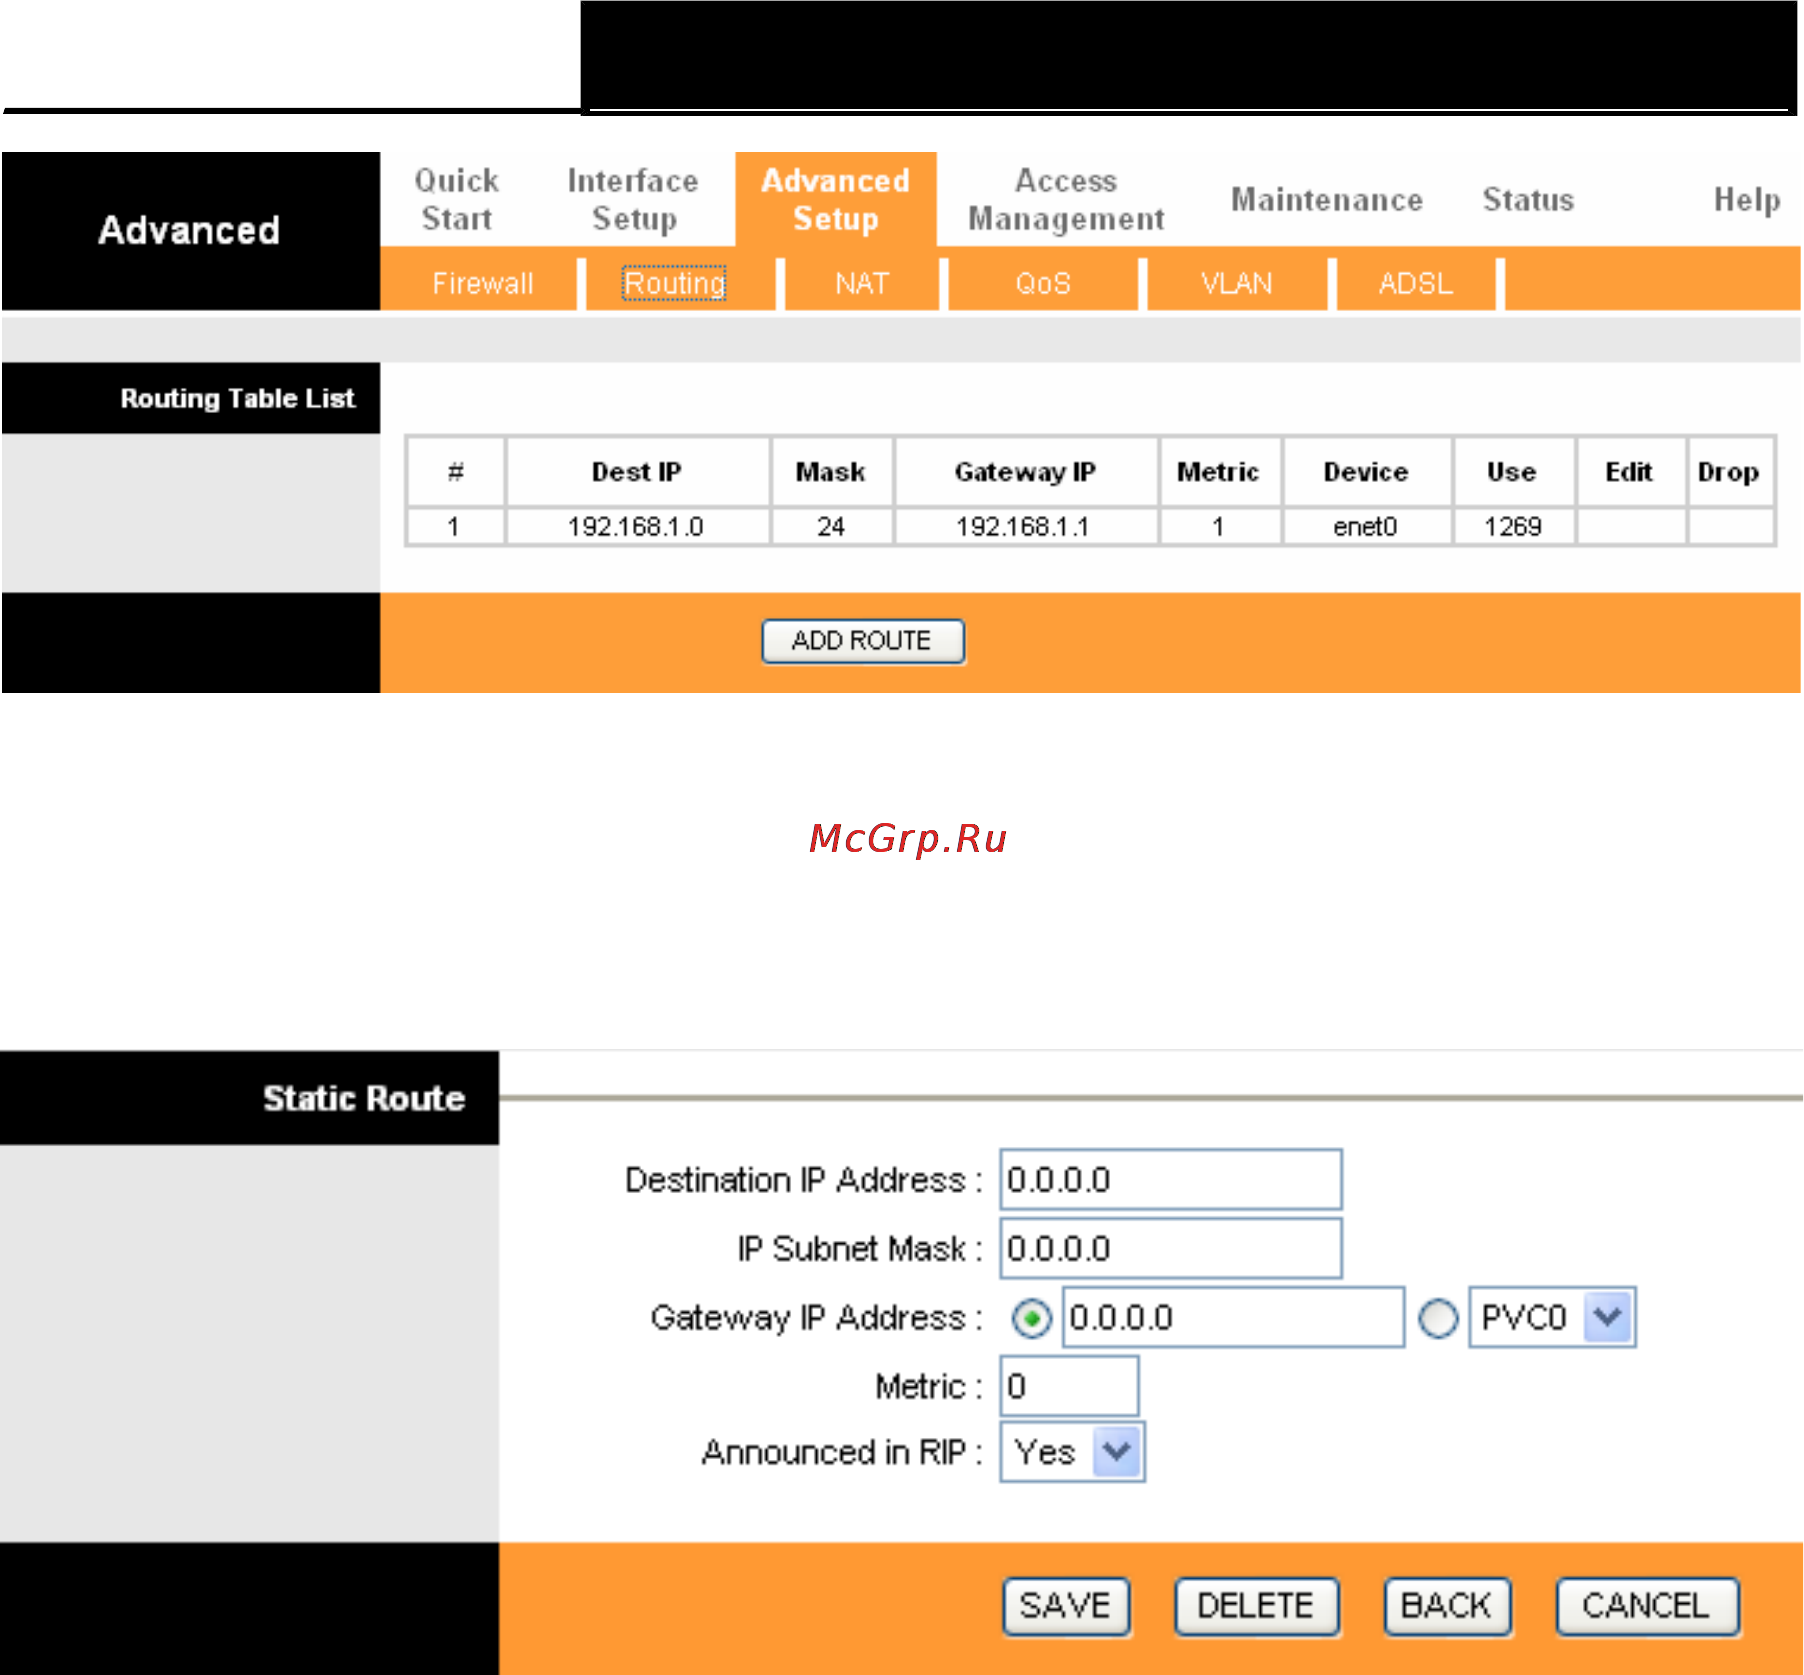Click the enet0 device cell

[1366, 526]
